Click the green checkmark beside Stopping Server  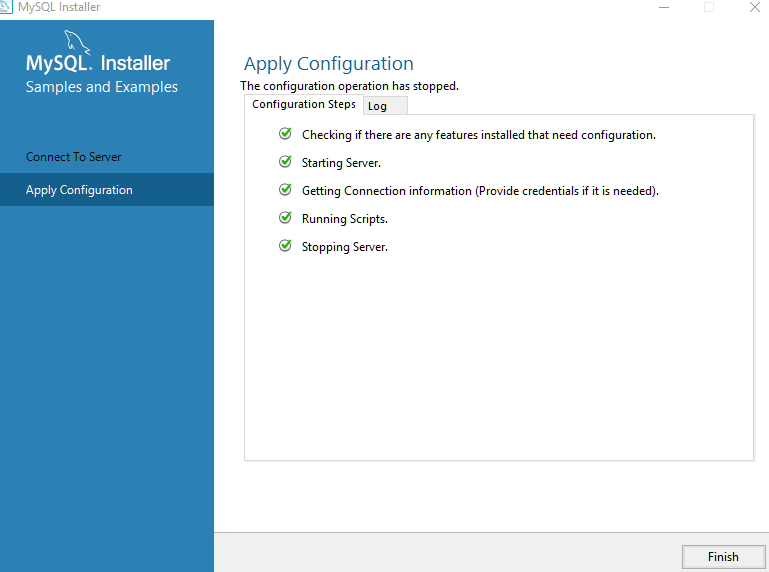point(285,246)
